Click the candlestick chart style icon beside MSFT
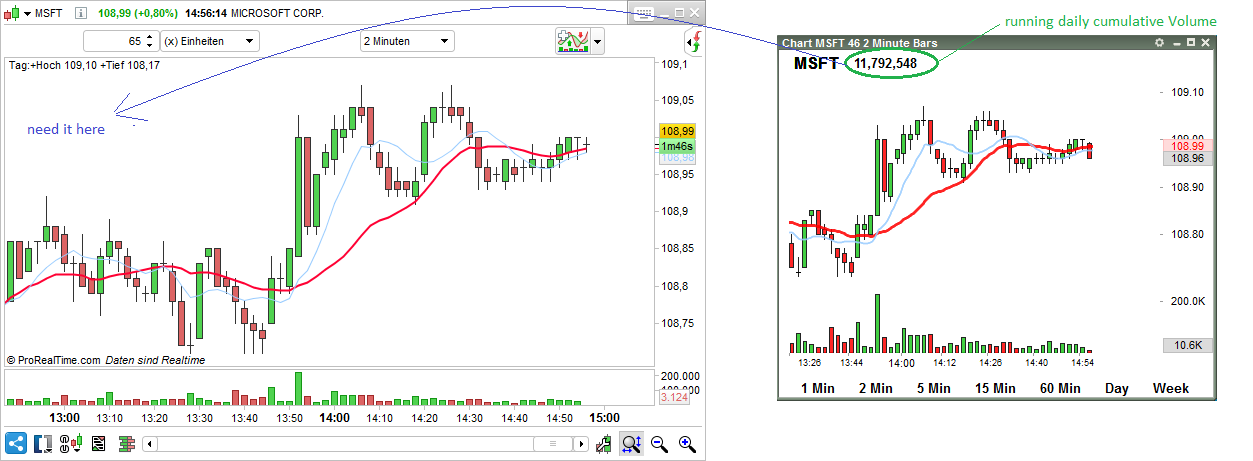This screenshot has width=1253, height=461. [10, 13]
